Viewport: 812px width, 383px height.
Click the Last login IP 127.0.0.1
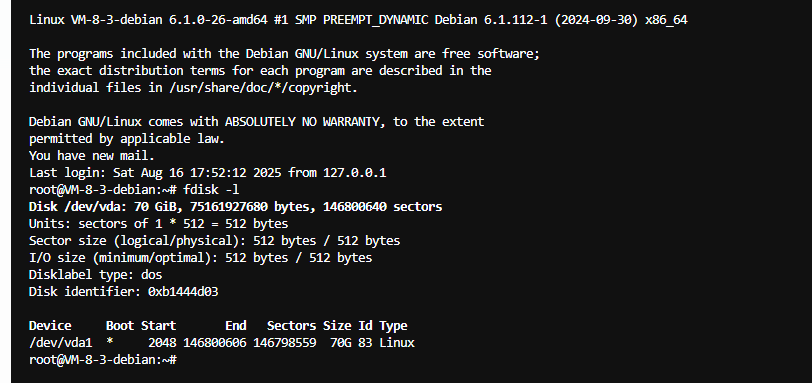pyautogui.click(x=355, y=172)
